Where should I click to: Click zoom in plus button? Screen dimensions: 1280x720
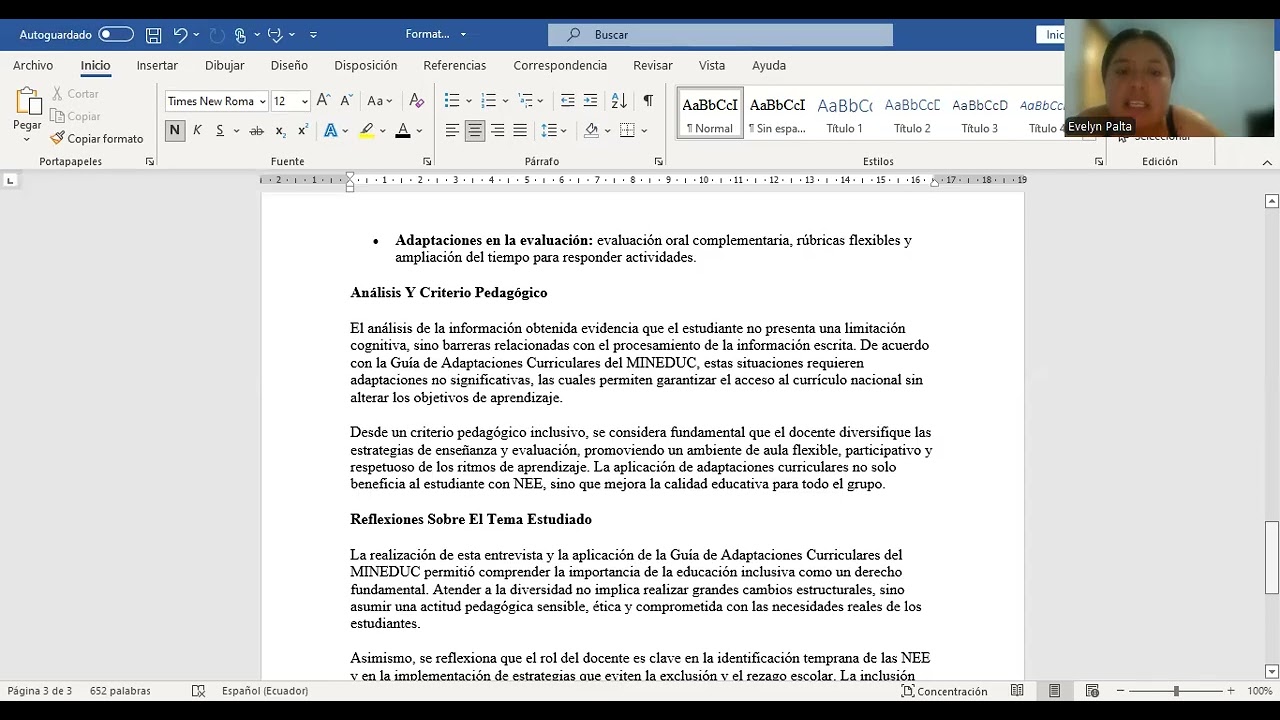(1230, 691)
